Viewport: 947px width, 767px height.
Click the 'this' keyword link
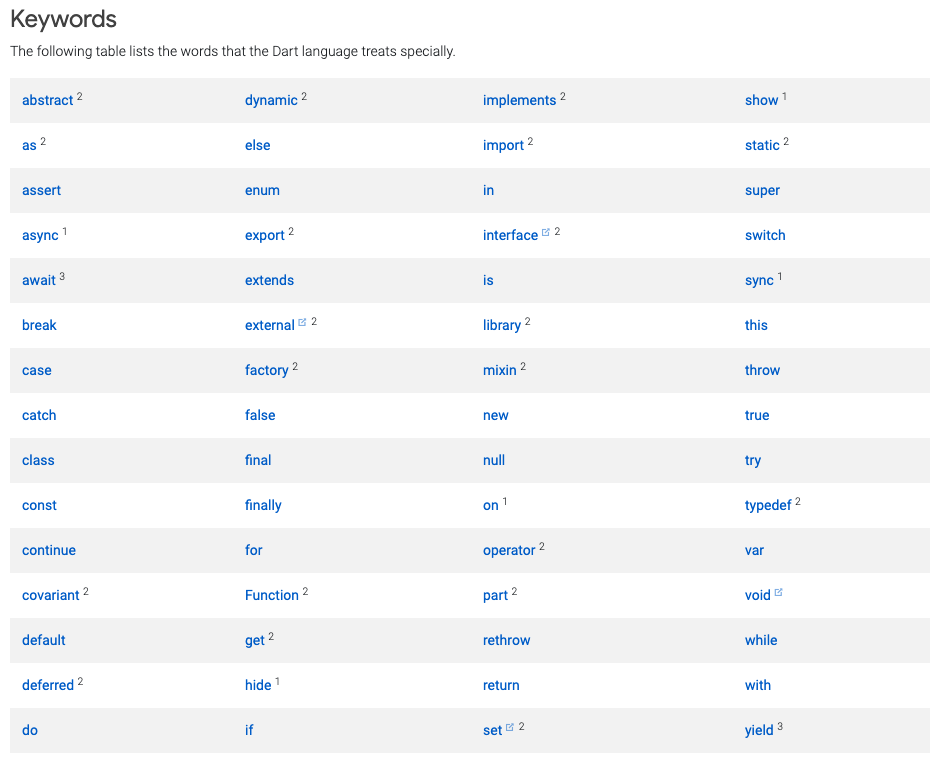(x=756, y=326)
